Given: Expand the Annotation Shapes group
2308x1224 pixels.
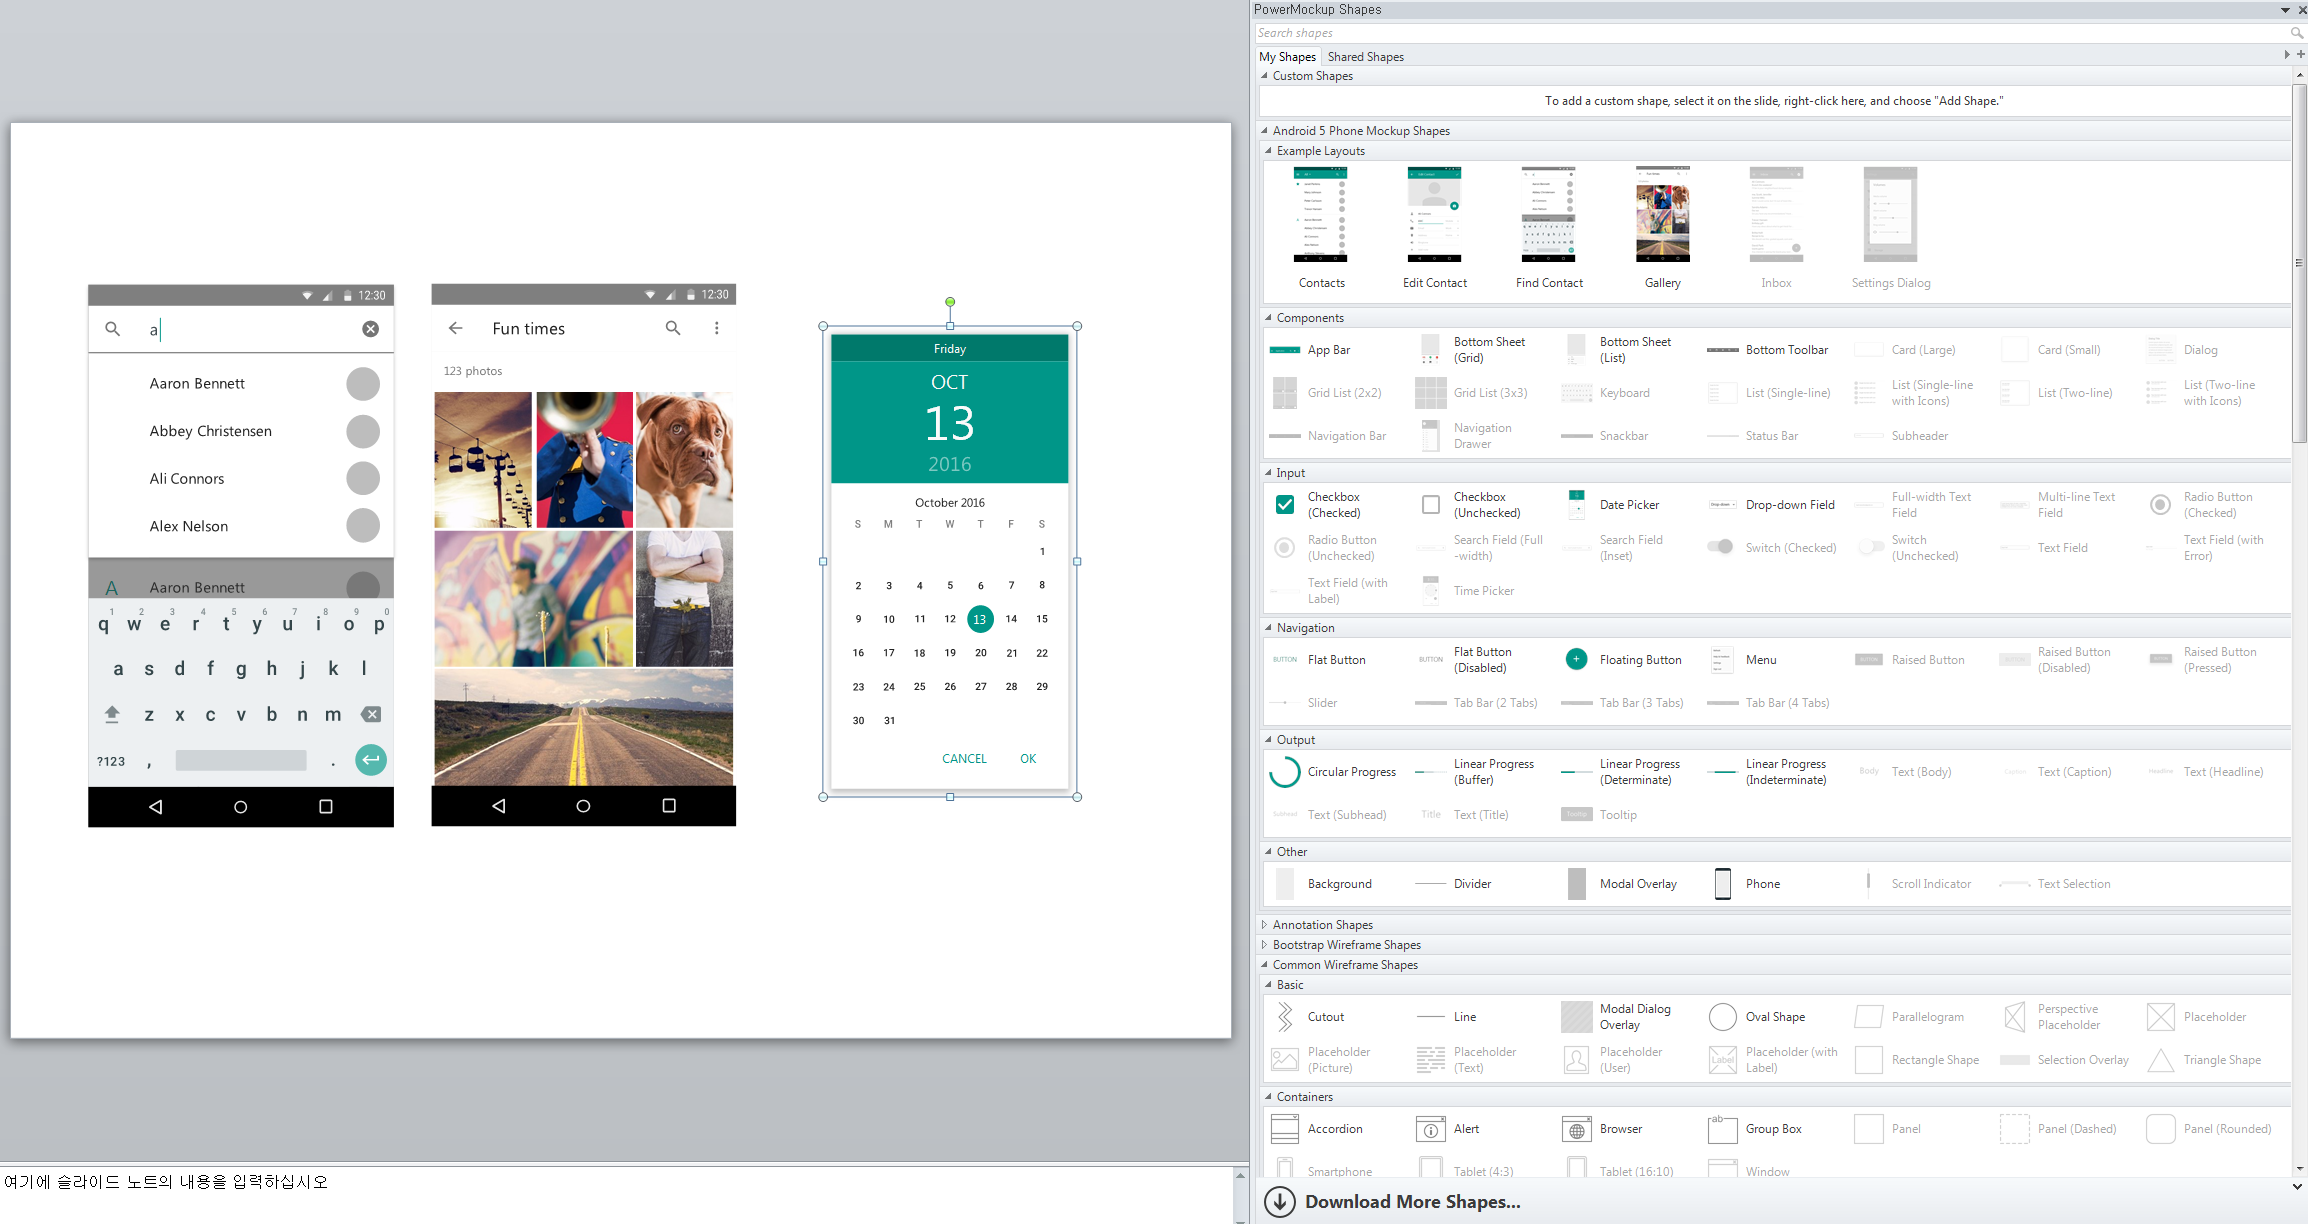Looking at the screenshot, I should [1265, 925].
